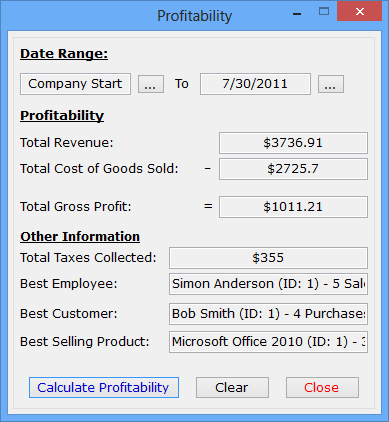The image size is (389, 422).
Task: Click the Best Employee Simon Anderson field
Action: [268, 284]
